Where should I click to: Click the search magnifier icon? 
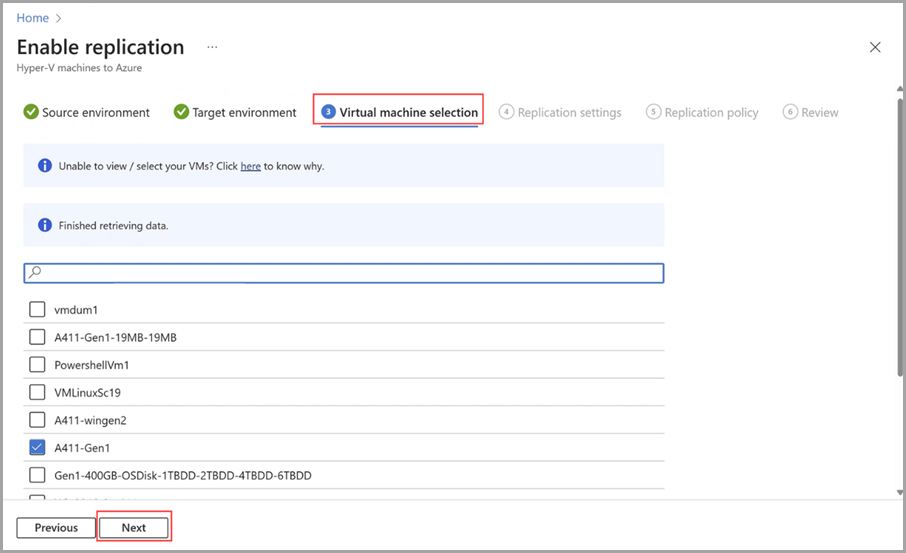click(35, 272)
